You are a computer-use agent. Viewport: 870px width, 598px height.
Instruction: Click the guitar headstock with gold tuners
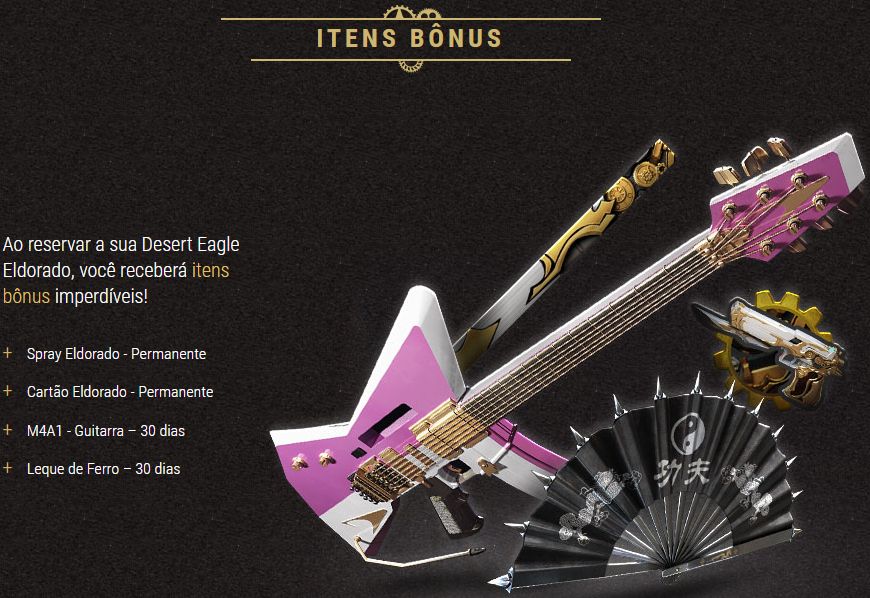coord(788,200)
